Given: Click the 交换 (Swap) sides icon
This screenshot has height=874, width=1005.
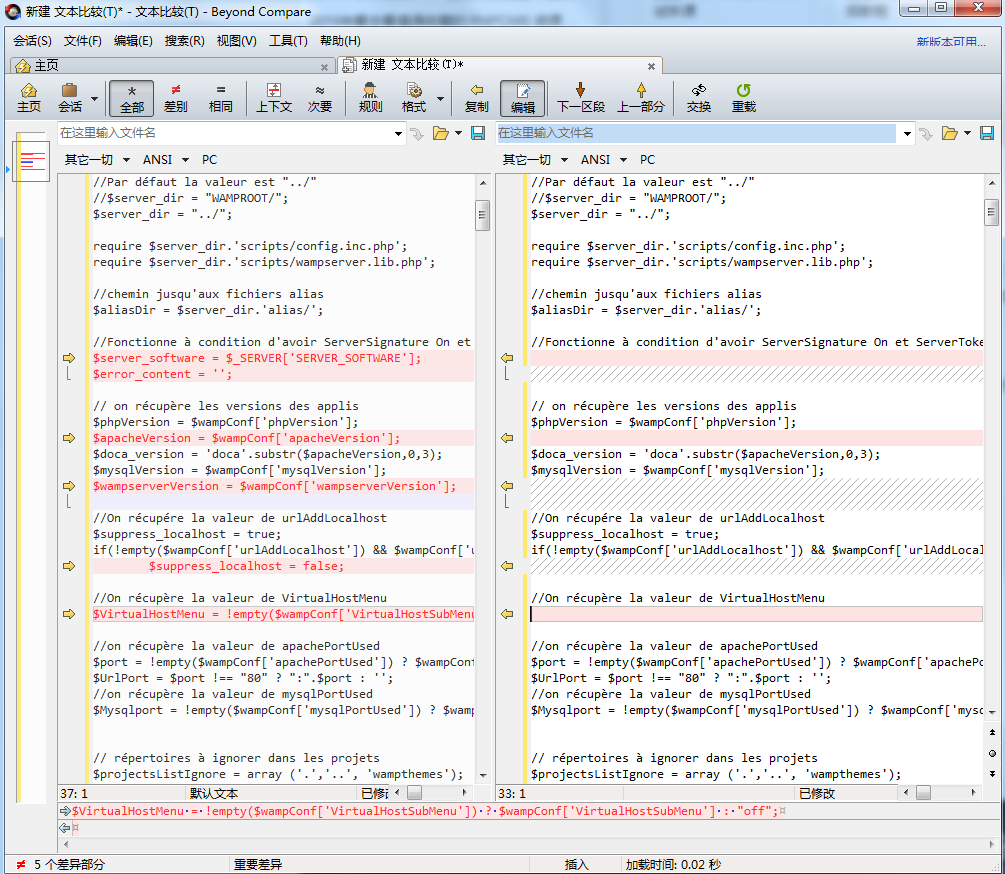Looking at the screenshot, I should [x=699, y=97].
